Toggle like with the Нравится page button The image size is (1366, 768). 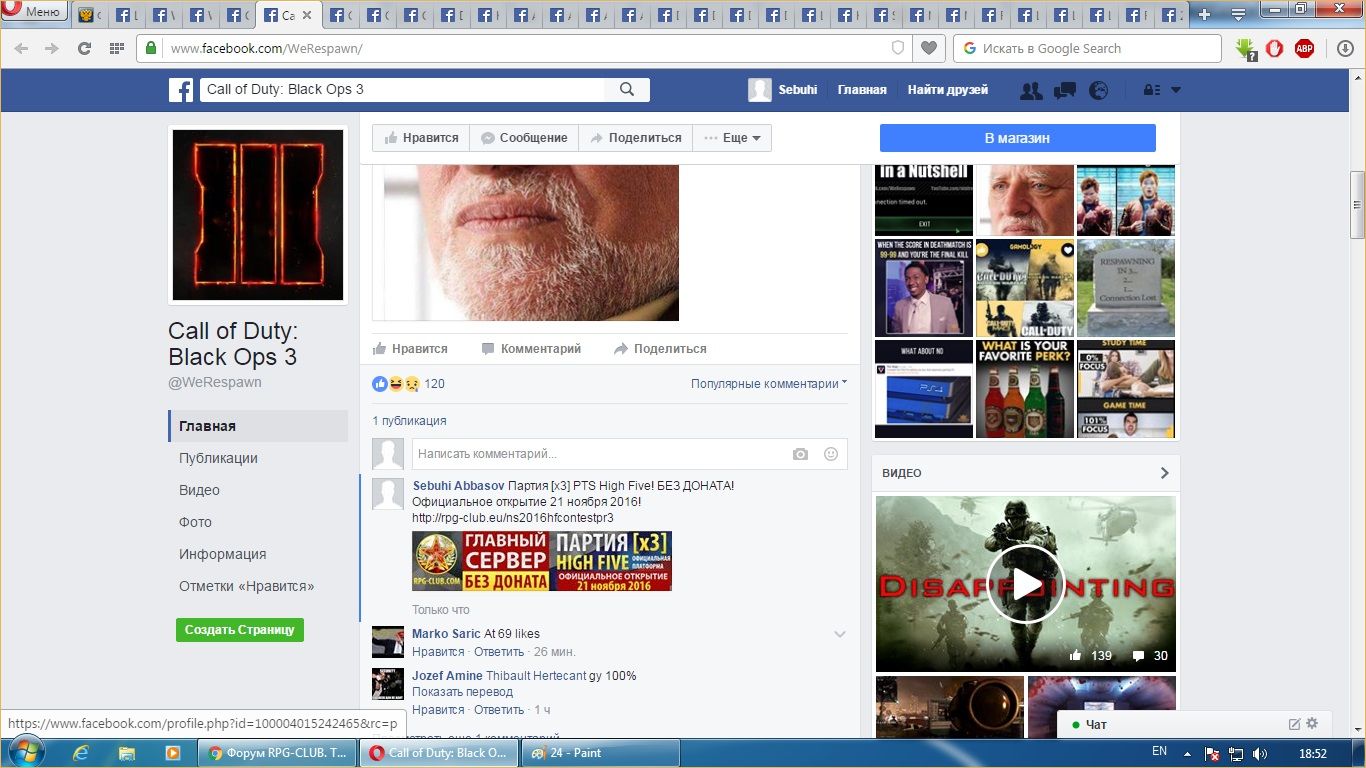[x=421, y=138]
